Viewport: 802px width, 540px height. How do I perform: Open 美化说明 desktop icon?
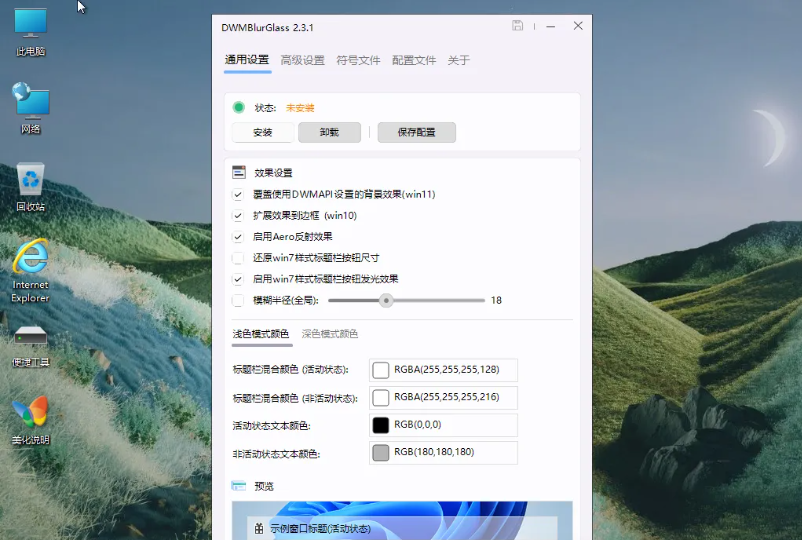tap(31, 420)
